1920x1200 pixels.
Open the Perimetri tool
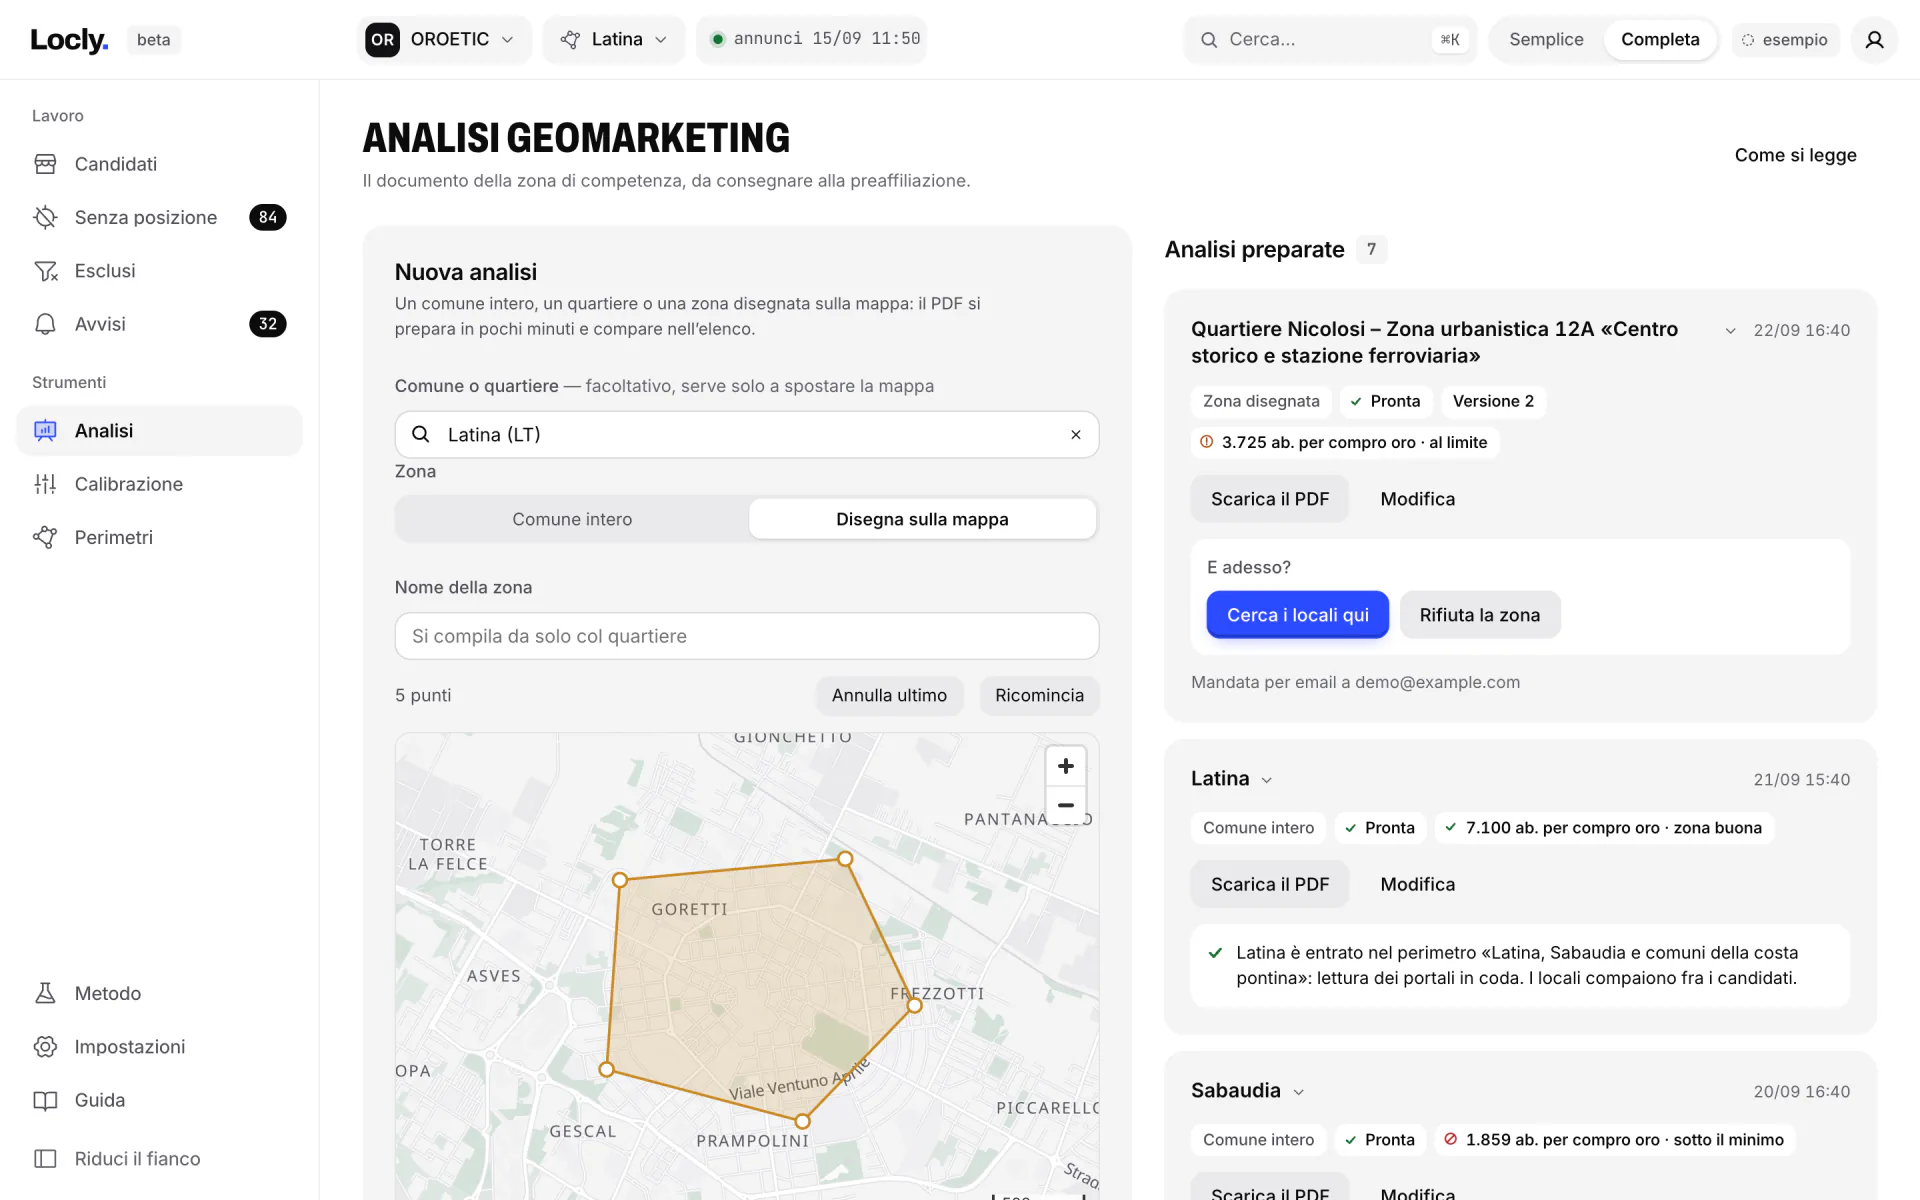159,537
